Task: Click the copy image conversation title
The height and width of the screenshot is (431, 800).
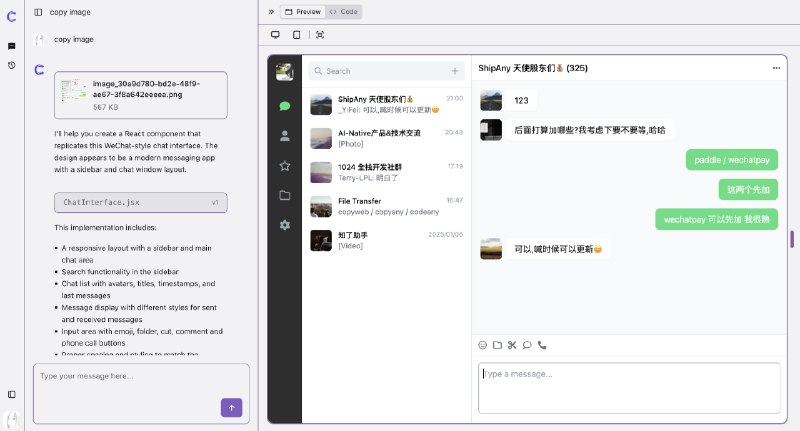Action: tap(70, 12)
